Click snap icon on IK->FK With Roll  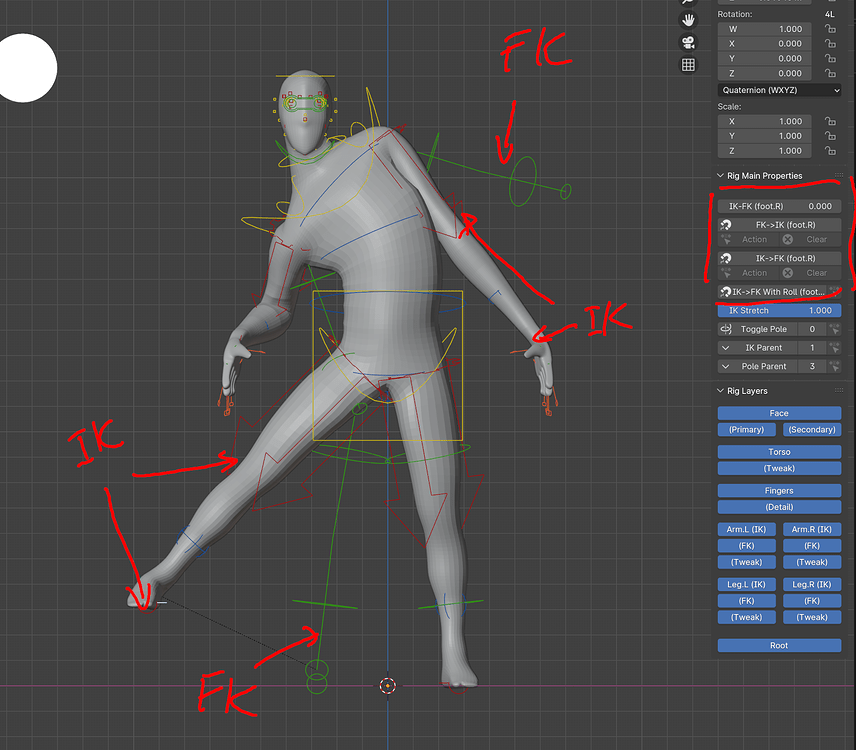coord(726,292)
